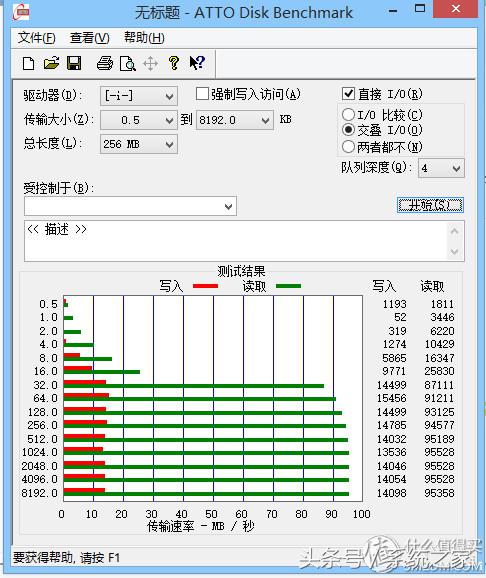Open the 帮助(H) menu
The height and width of the screenshot is (578, 486).
coord(144,38)
